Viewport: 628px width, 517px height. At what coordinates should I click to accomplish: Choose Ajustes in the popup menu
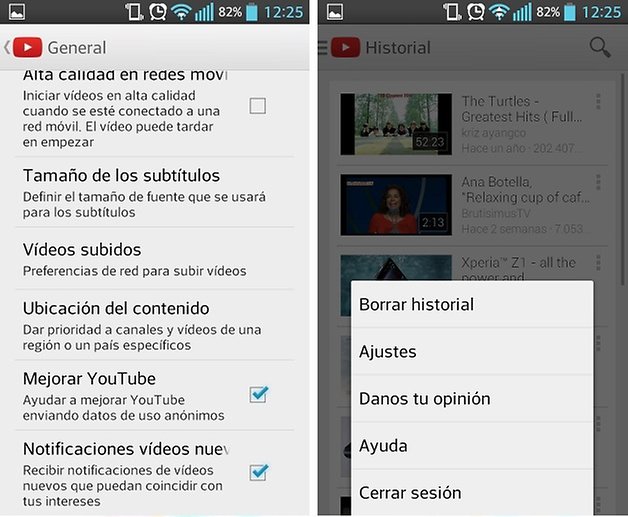[x=472, y=352]
